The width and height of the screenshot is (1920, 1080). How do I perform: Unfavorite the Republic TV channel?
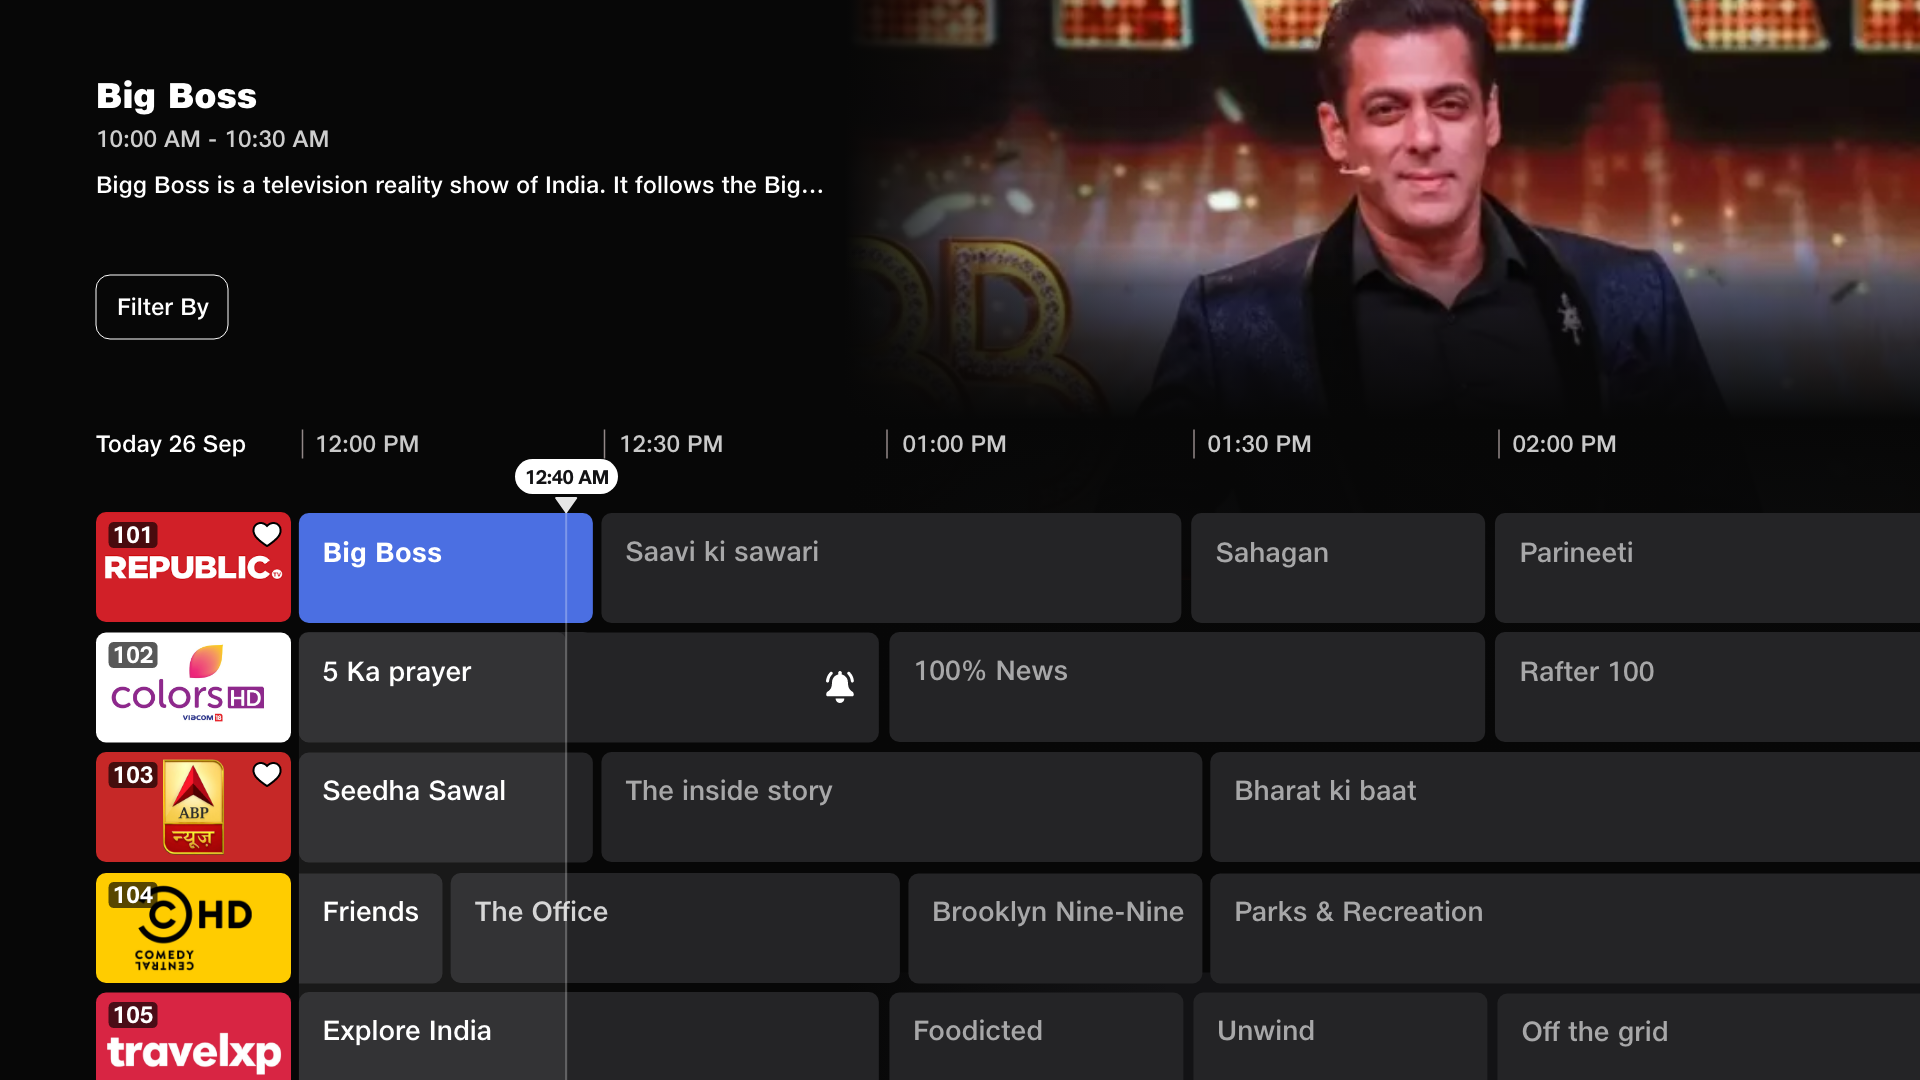pos(266,535)
